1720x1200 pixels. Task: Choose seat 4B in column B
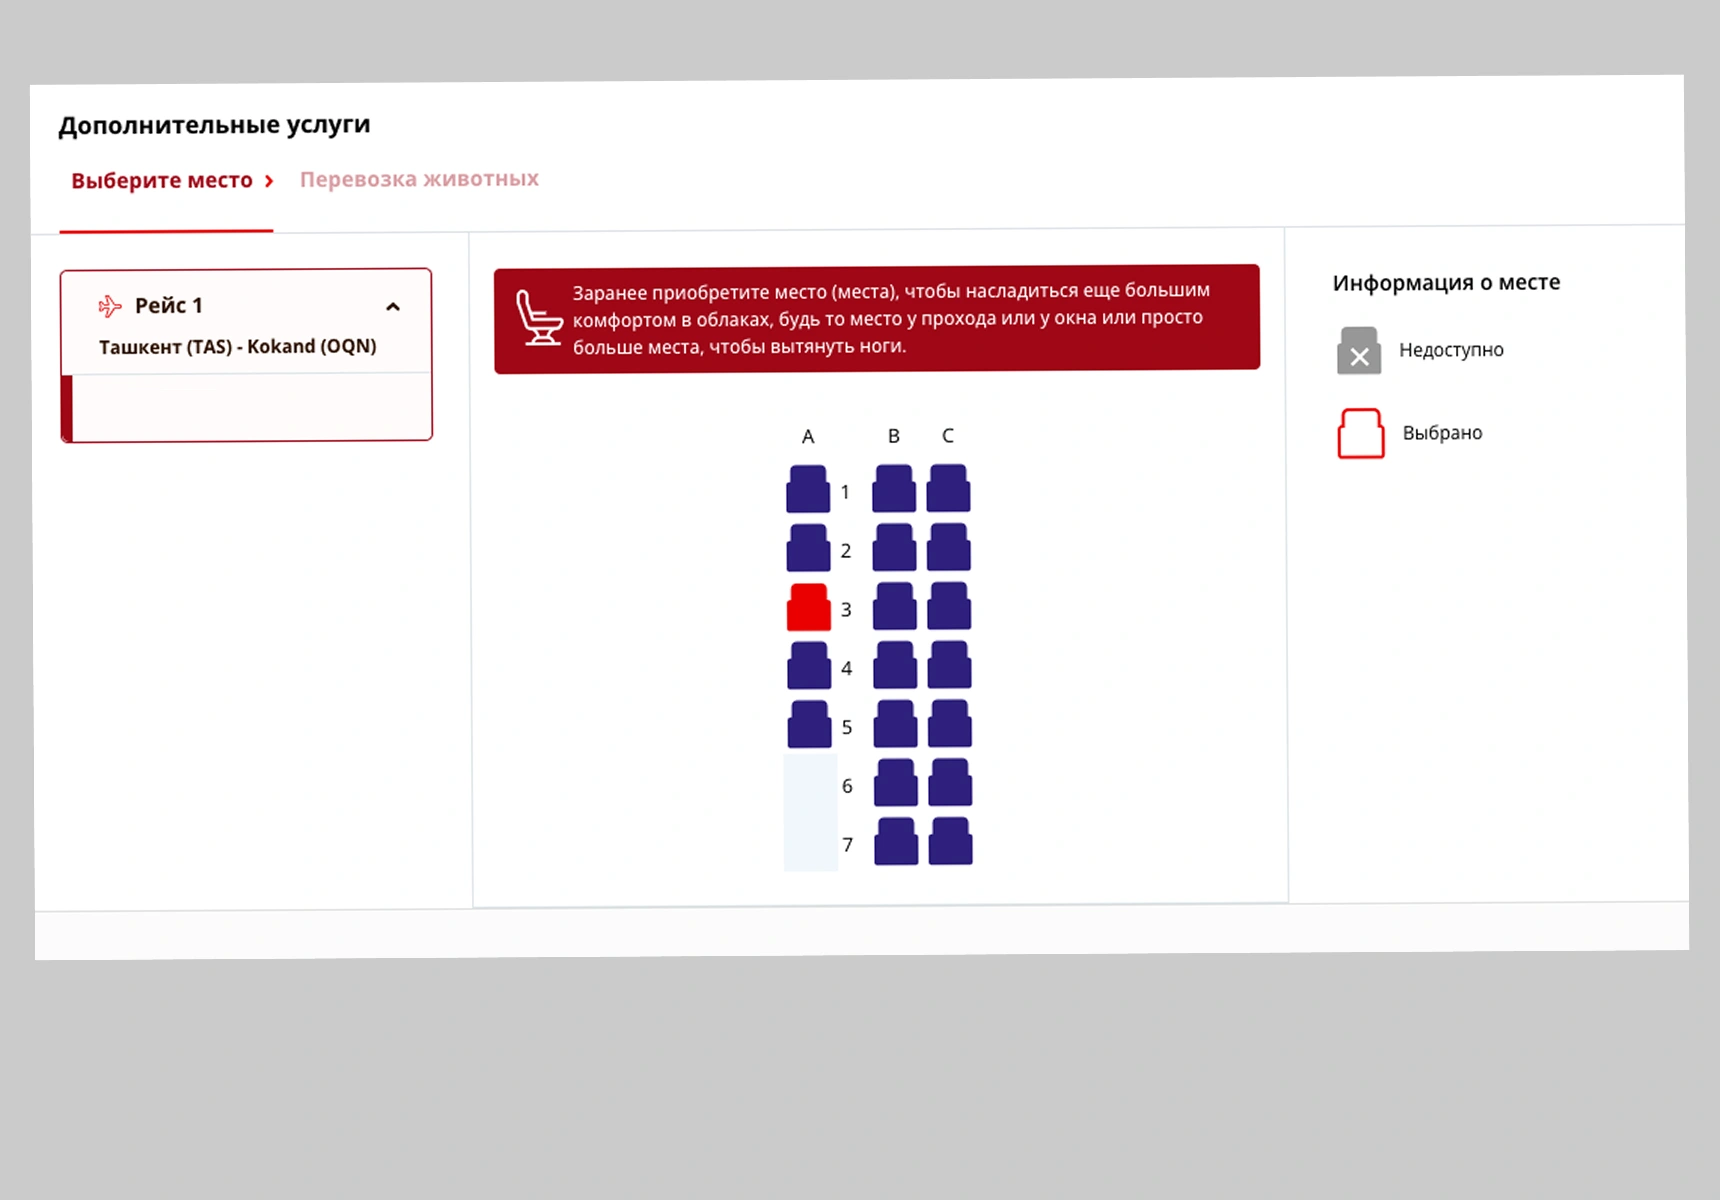click(895, 665)
